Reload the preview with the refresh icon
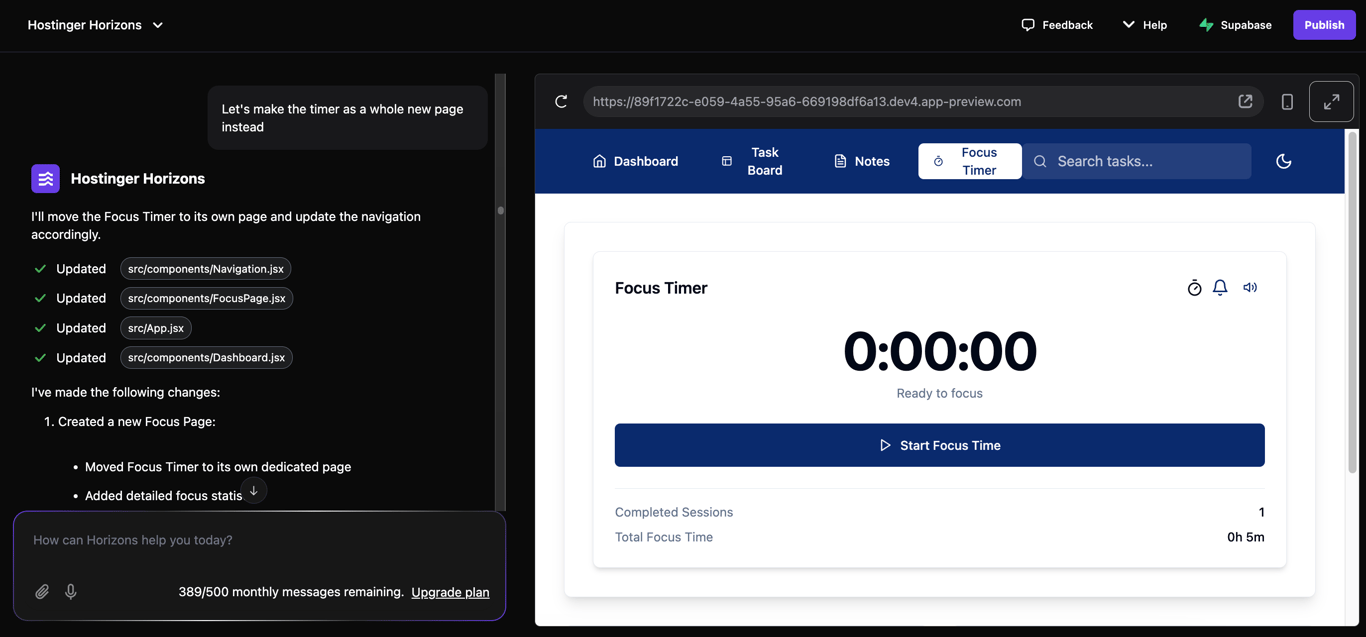This screenshot has height=637, width=1366. tap(560, 101)
